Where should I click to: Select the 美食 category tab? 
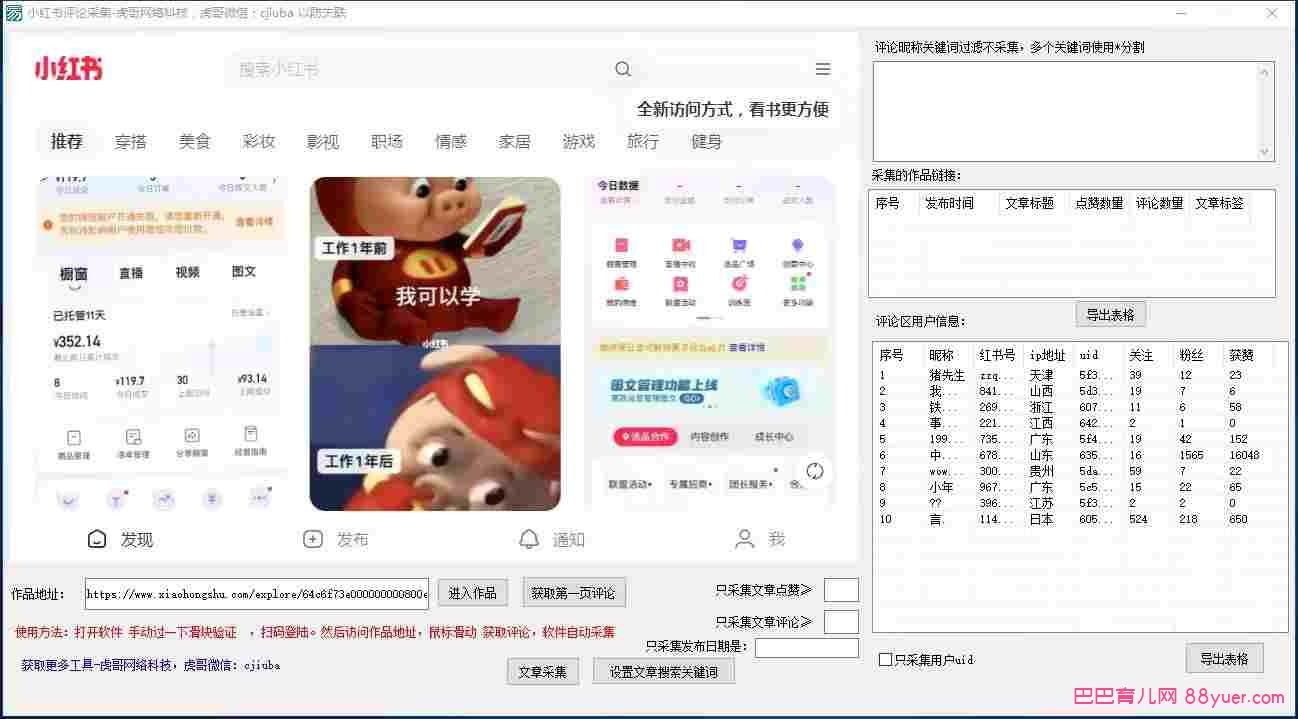[195, 141]
